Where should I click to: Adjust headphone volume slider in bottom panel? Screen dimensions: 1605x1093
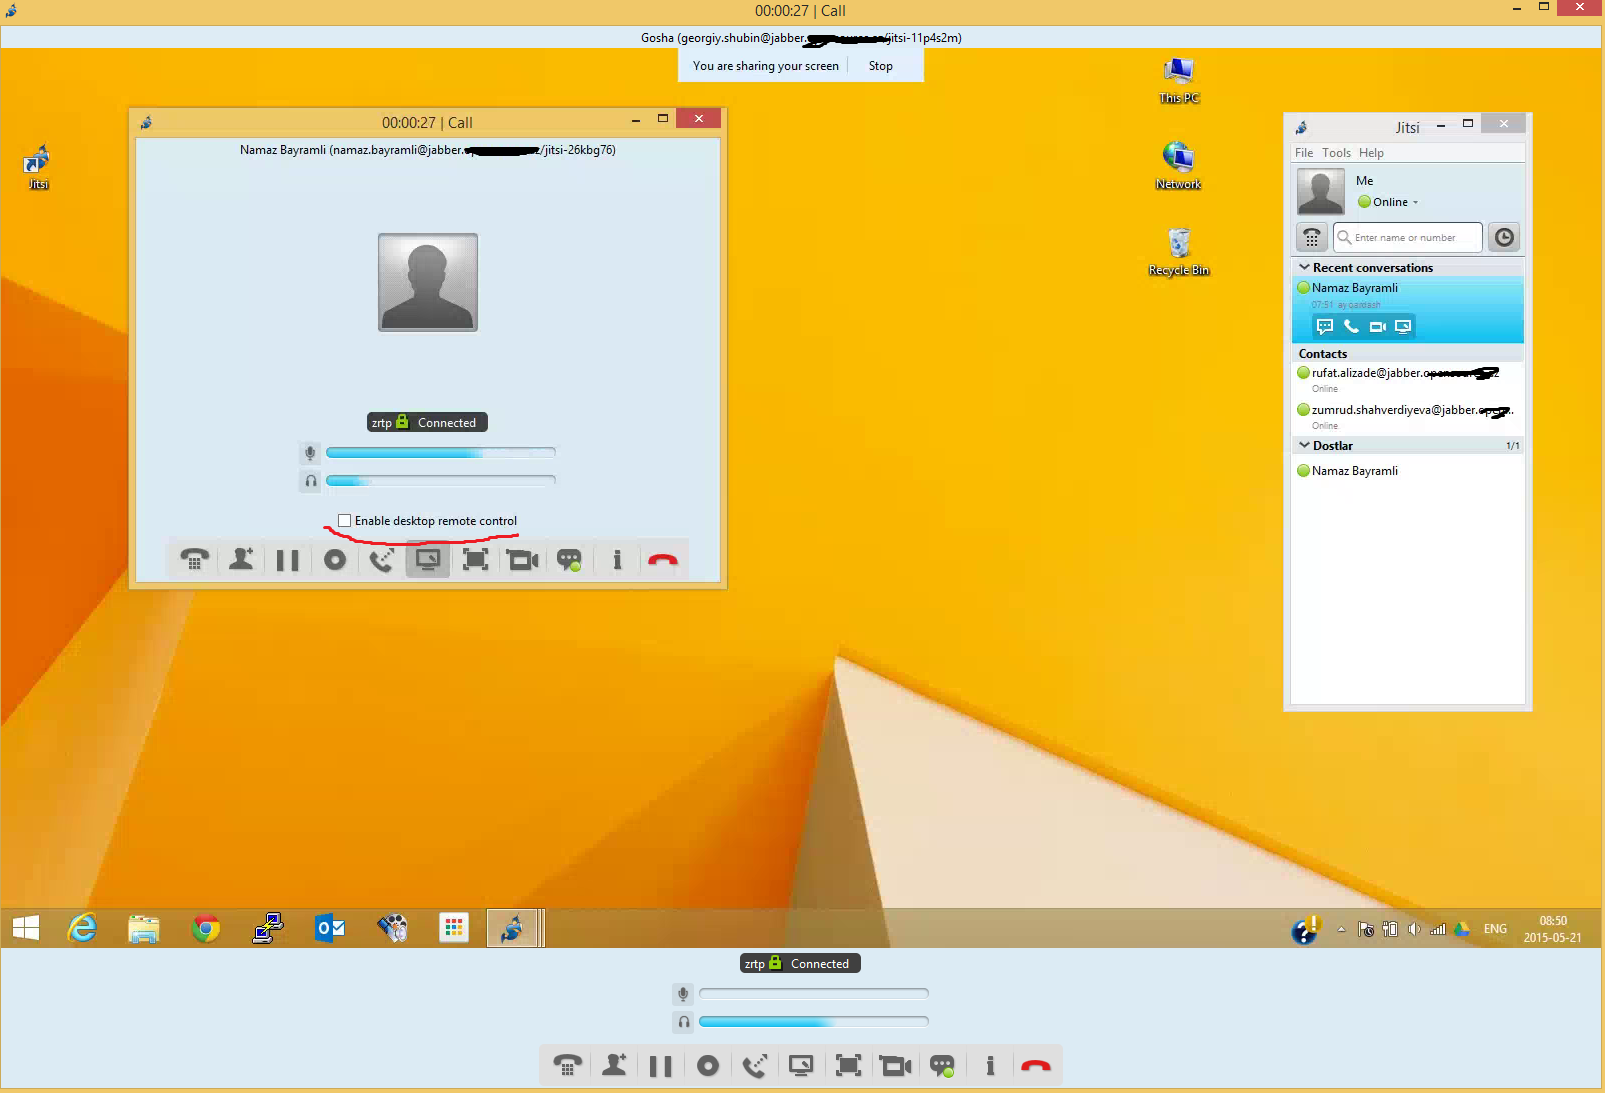click(814, 1021)
